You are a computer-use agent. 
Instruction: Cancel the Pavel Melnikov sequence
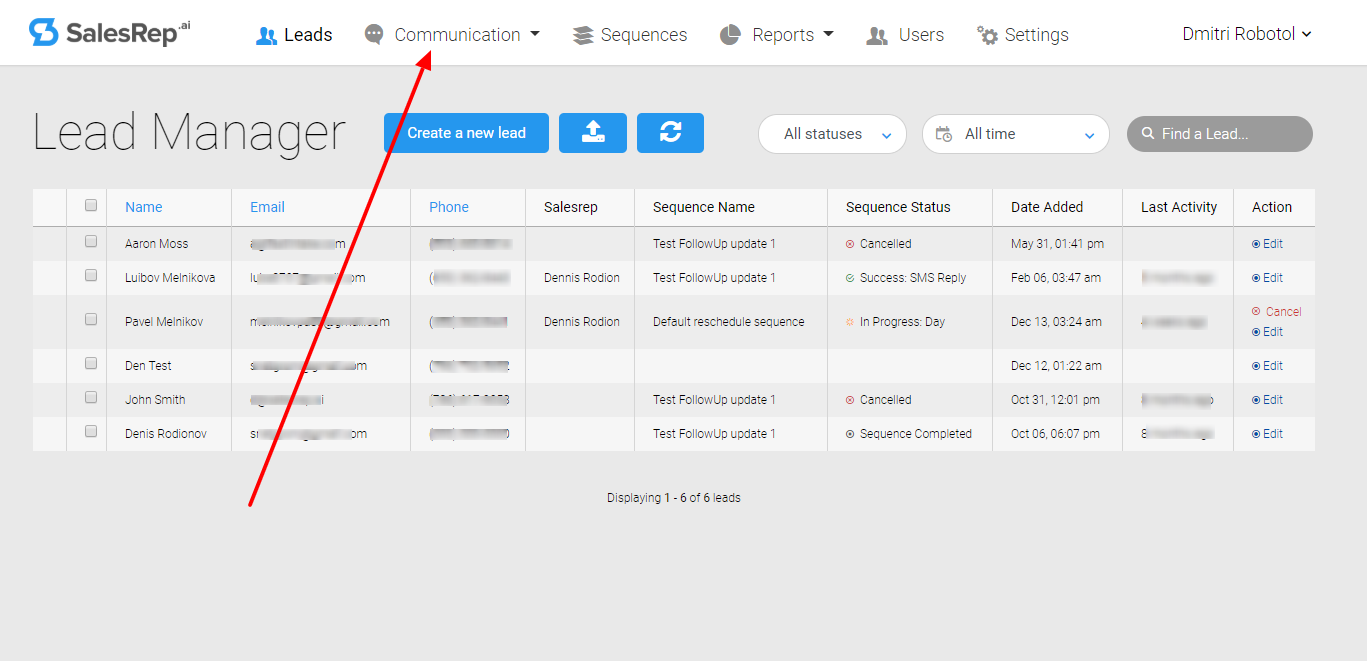coord(1276,312)
